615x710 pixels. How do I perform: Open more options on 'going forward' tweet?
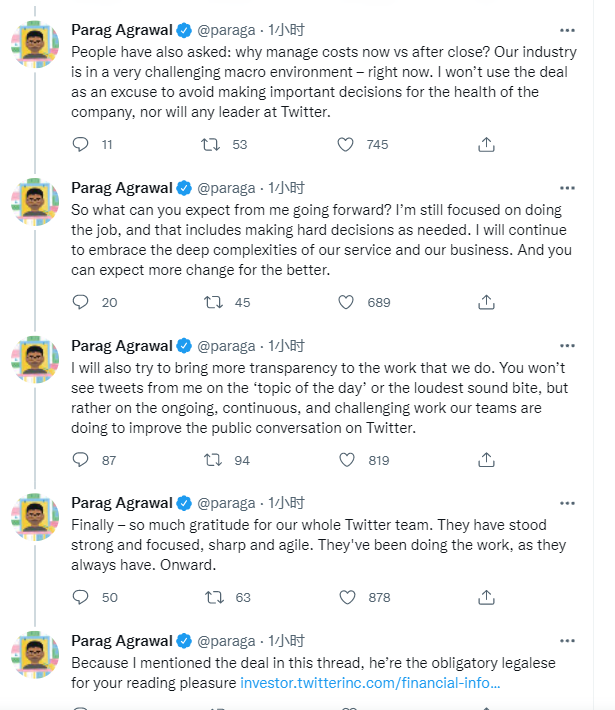coord(567,187)
